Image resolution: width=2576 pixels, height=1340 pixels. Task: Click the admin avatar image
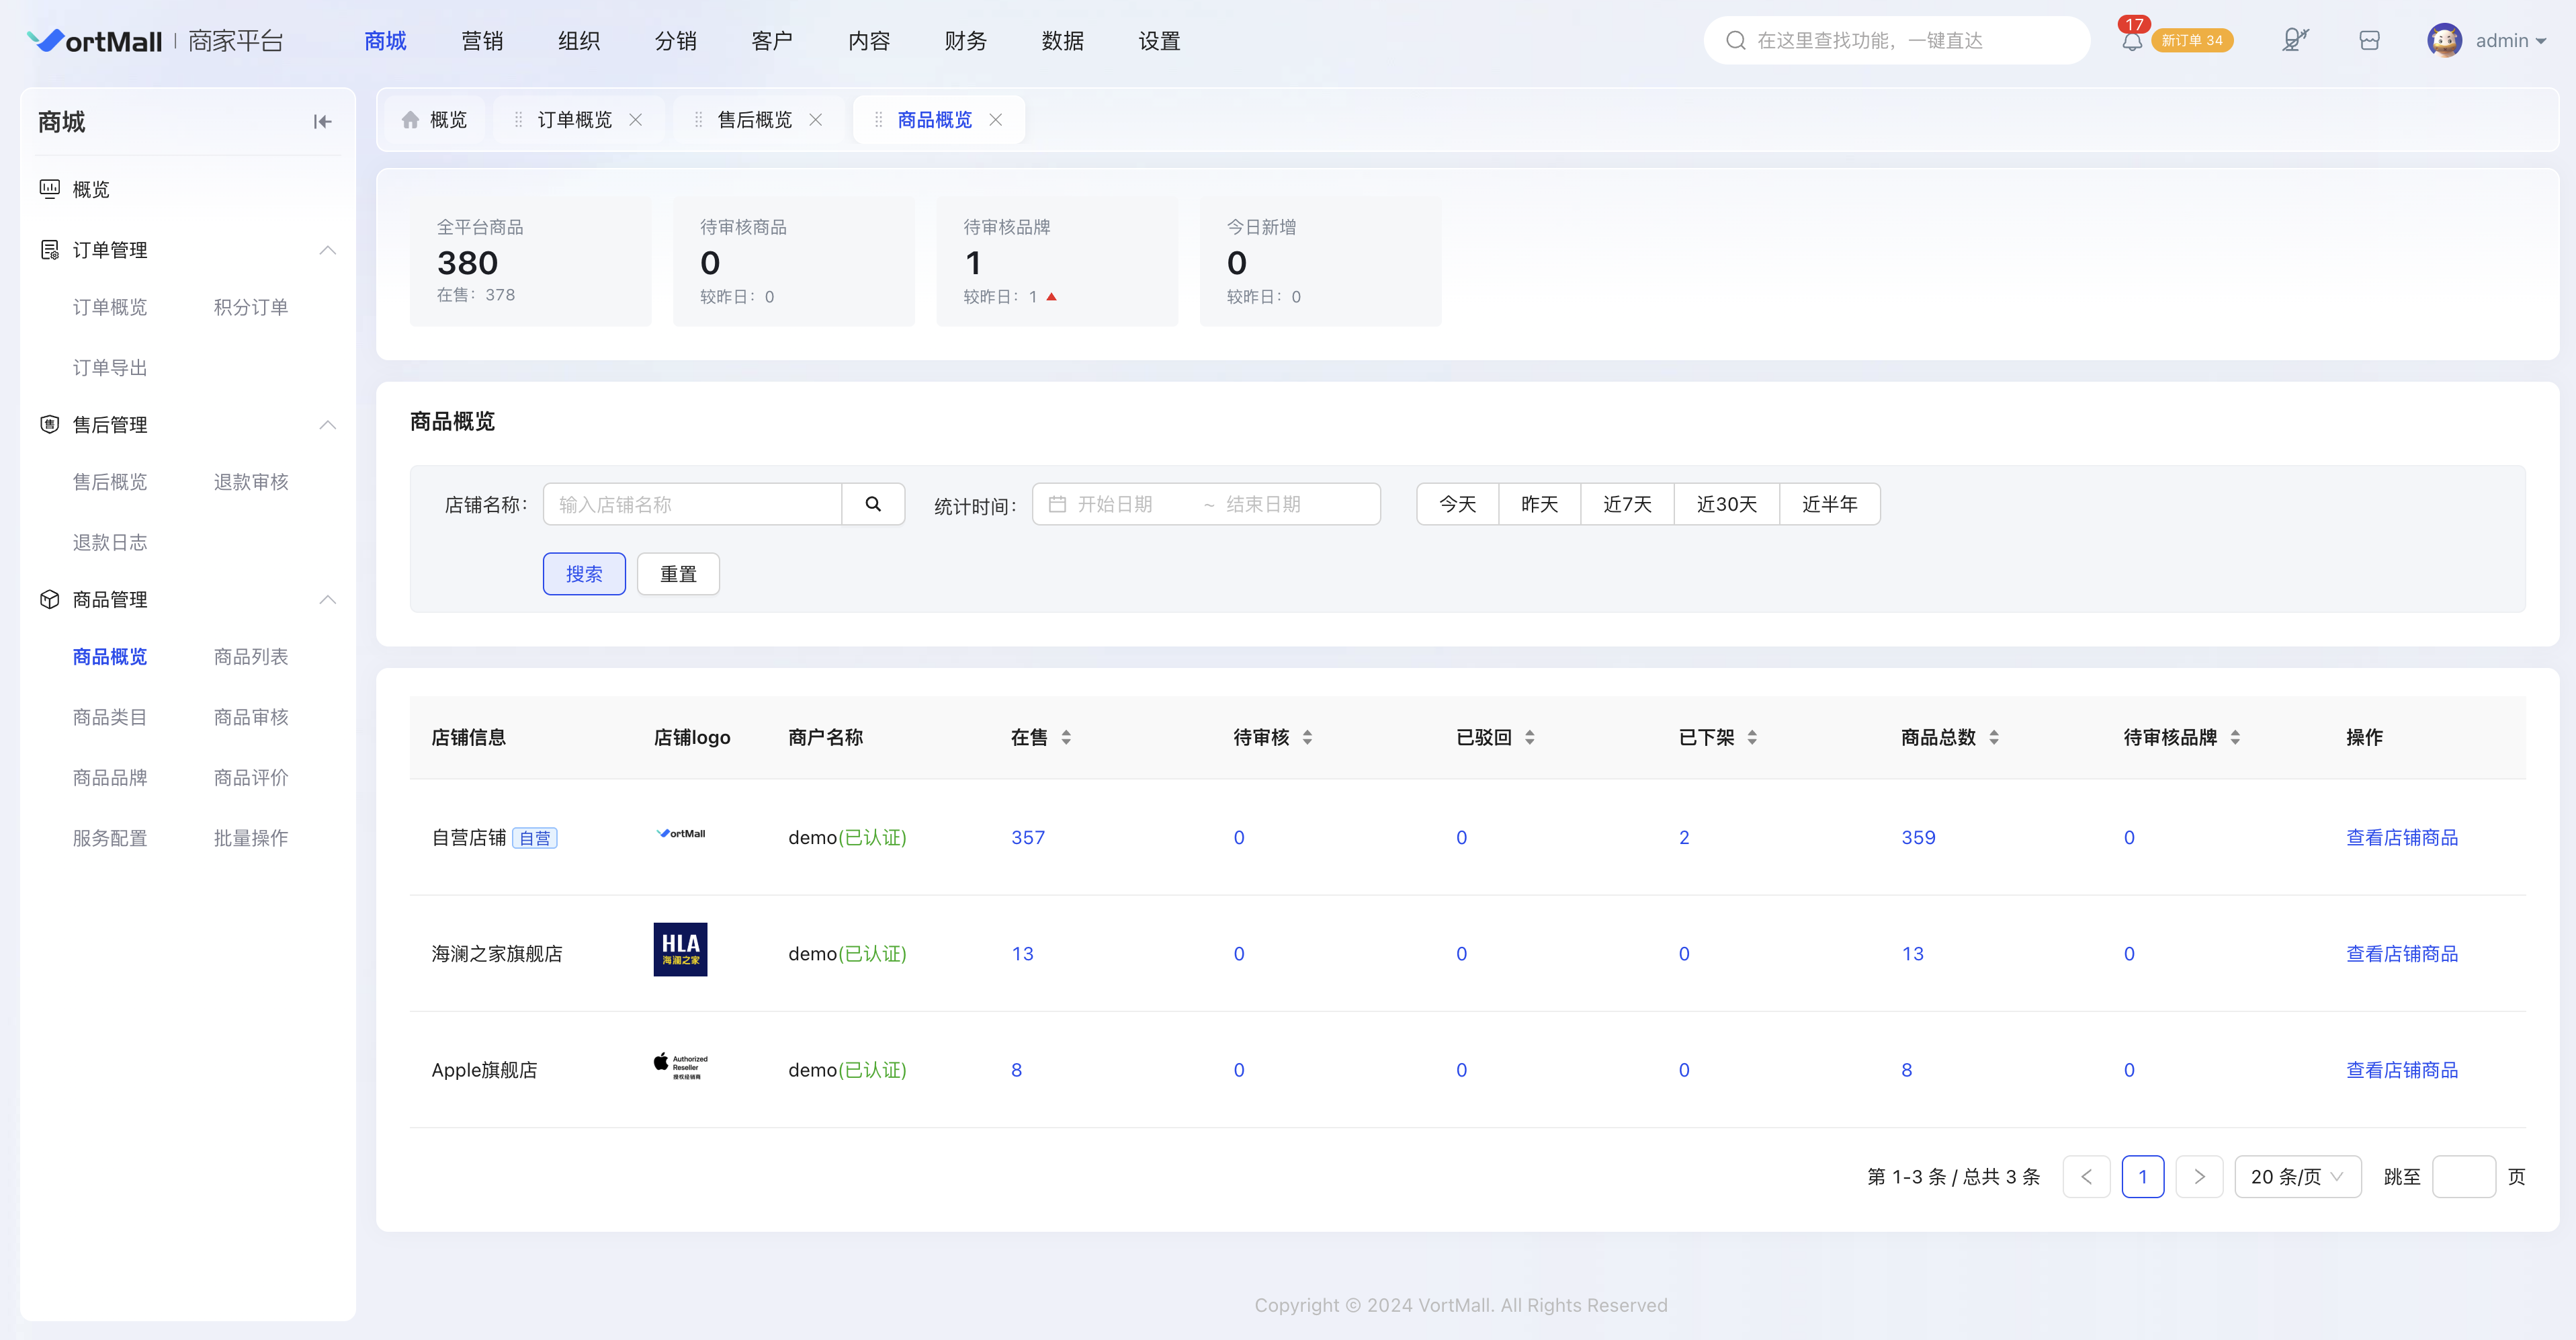click(x=2445, y=40)
